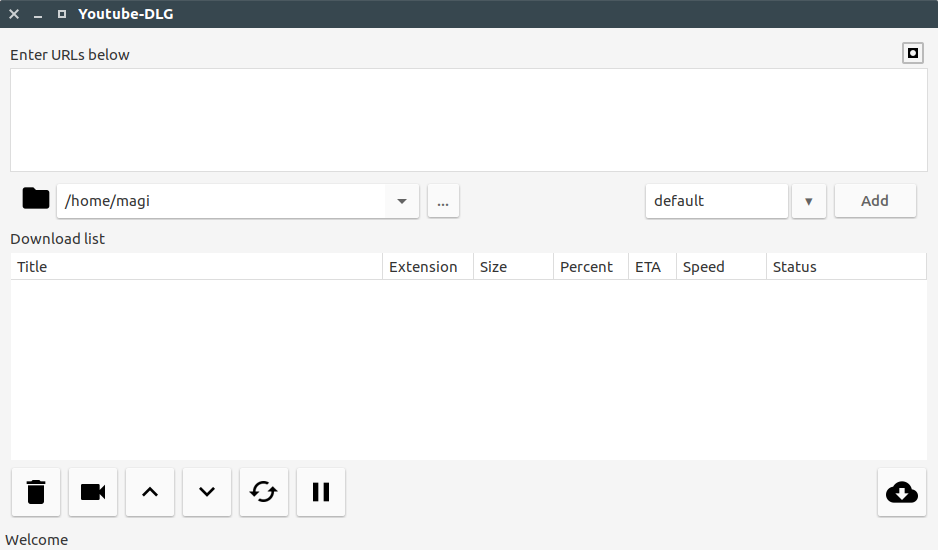Click the trash delete button
938x550 pixels.
[x=36, y=492]
